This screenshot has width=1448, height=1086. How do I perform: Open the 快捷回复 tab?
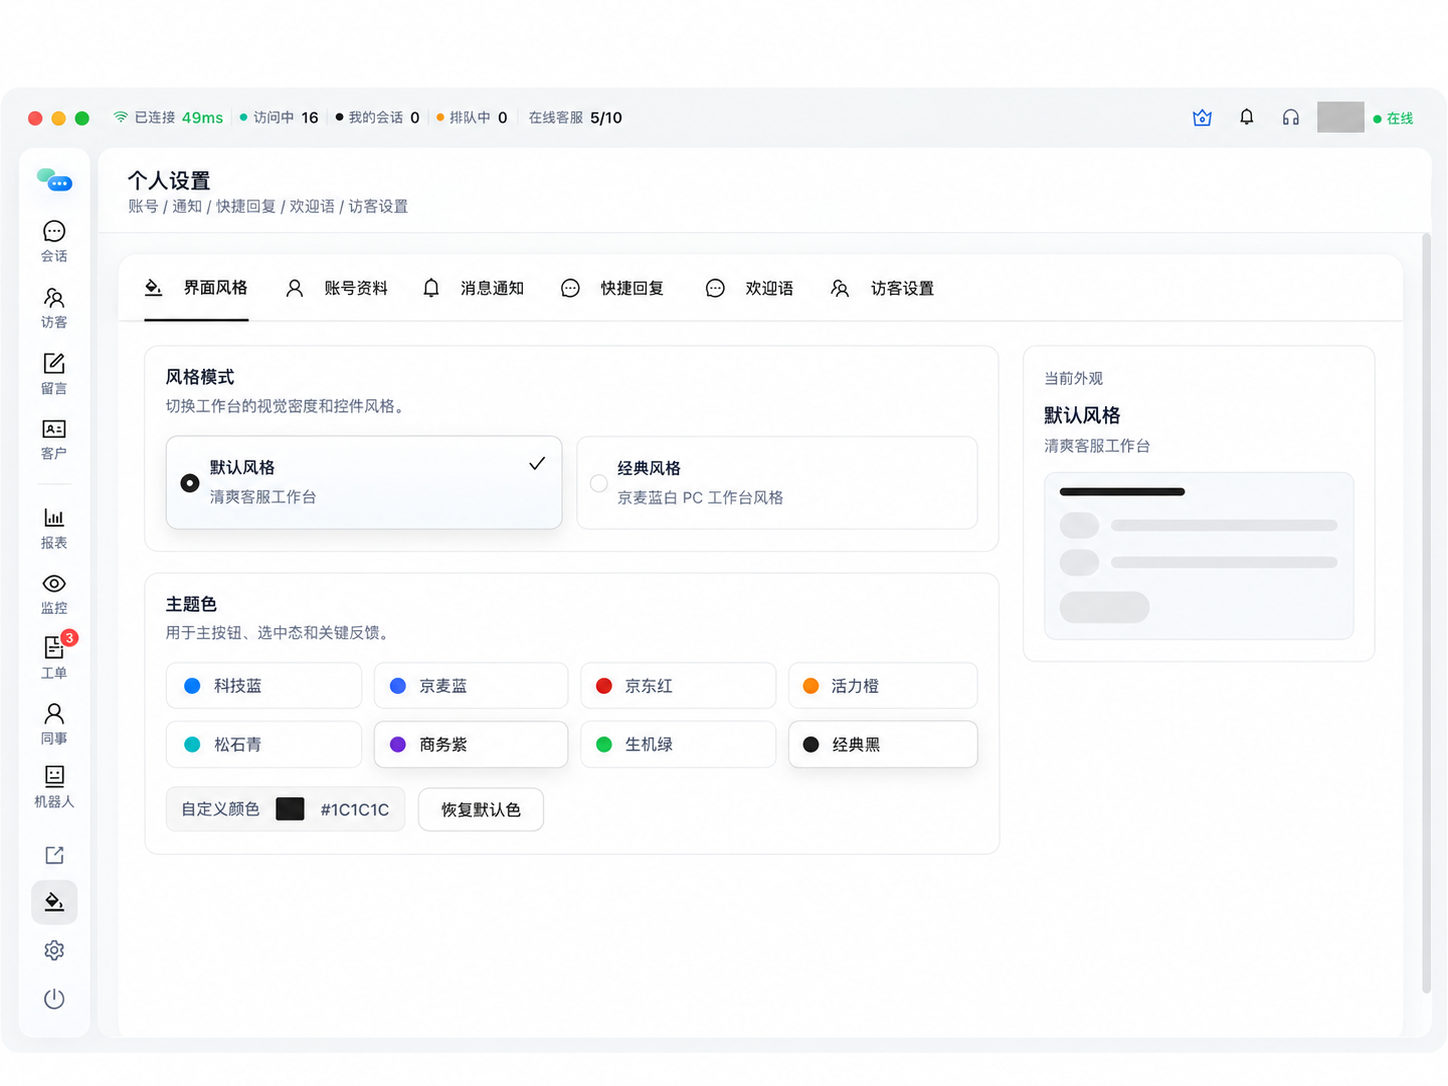point(612,288)
